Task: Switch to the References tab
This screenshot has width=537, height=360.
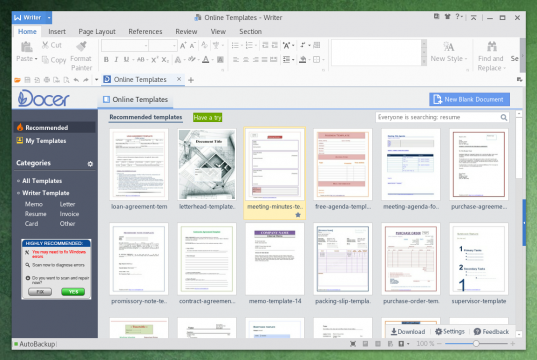Action: click(x=145, y=32)
